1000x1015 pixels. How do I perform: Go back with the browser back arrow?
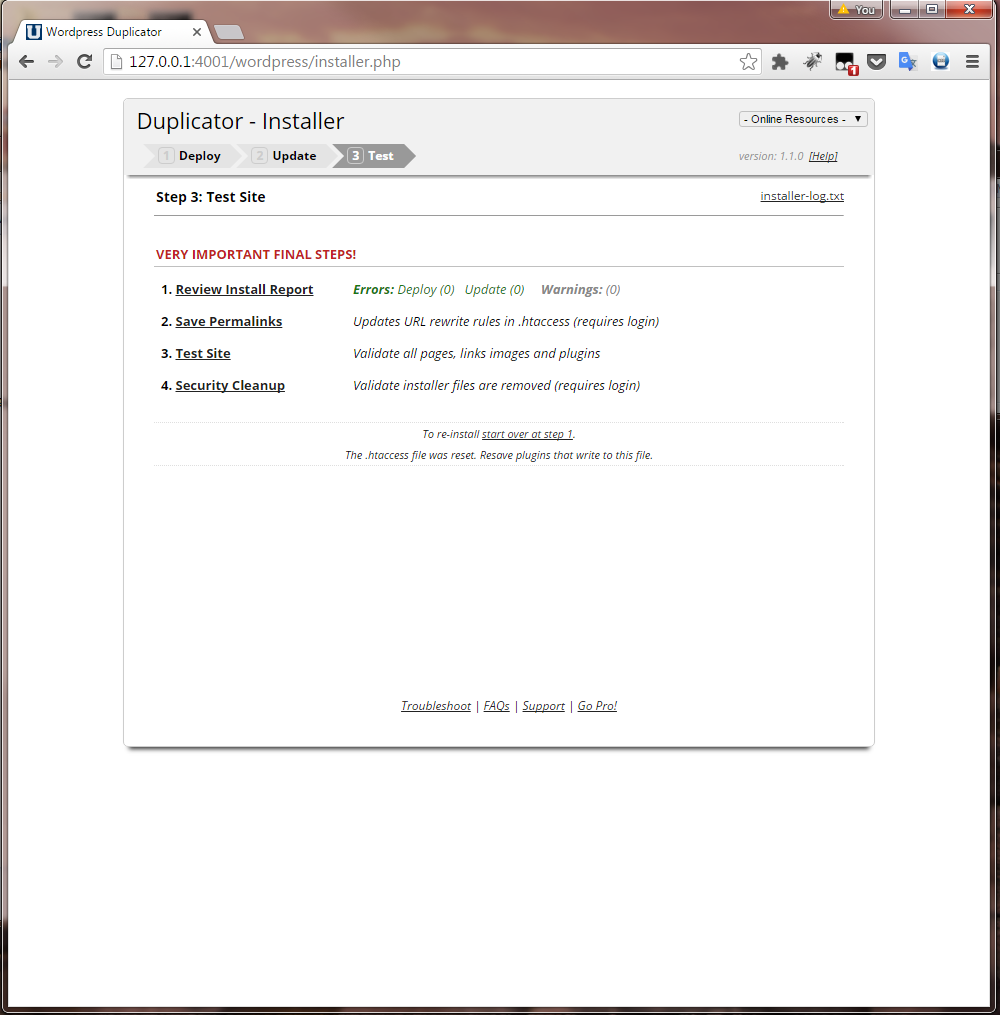point(27,61)
